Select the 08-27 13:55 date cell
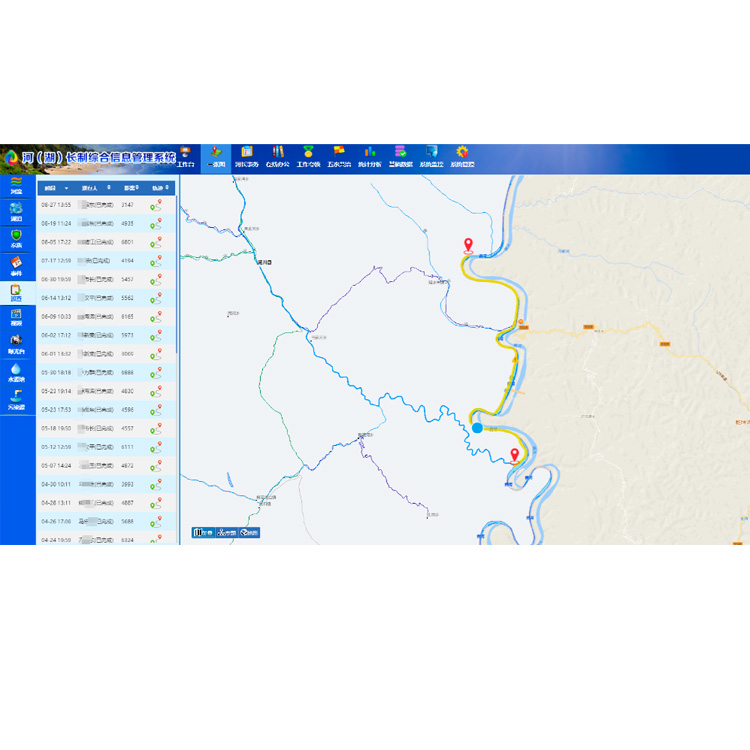This screenshot has width=750, height=750. coord(56,205)
